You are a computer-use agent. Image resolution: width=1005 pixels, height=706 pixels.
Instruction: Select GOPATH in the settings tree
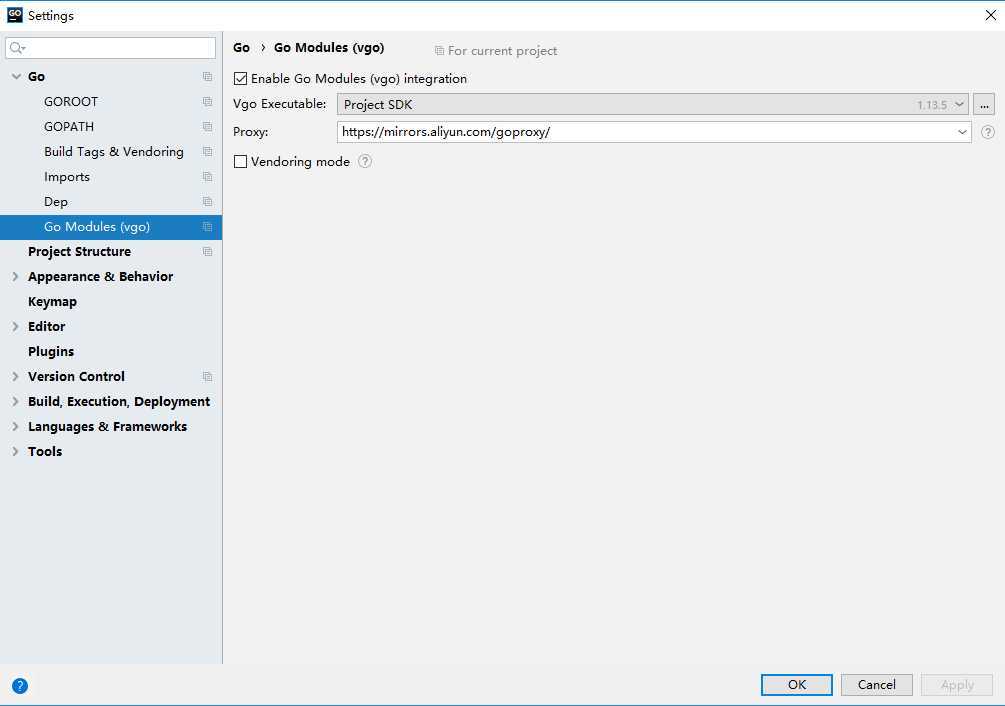click(69, 126)
